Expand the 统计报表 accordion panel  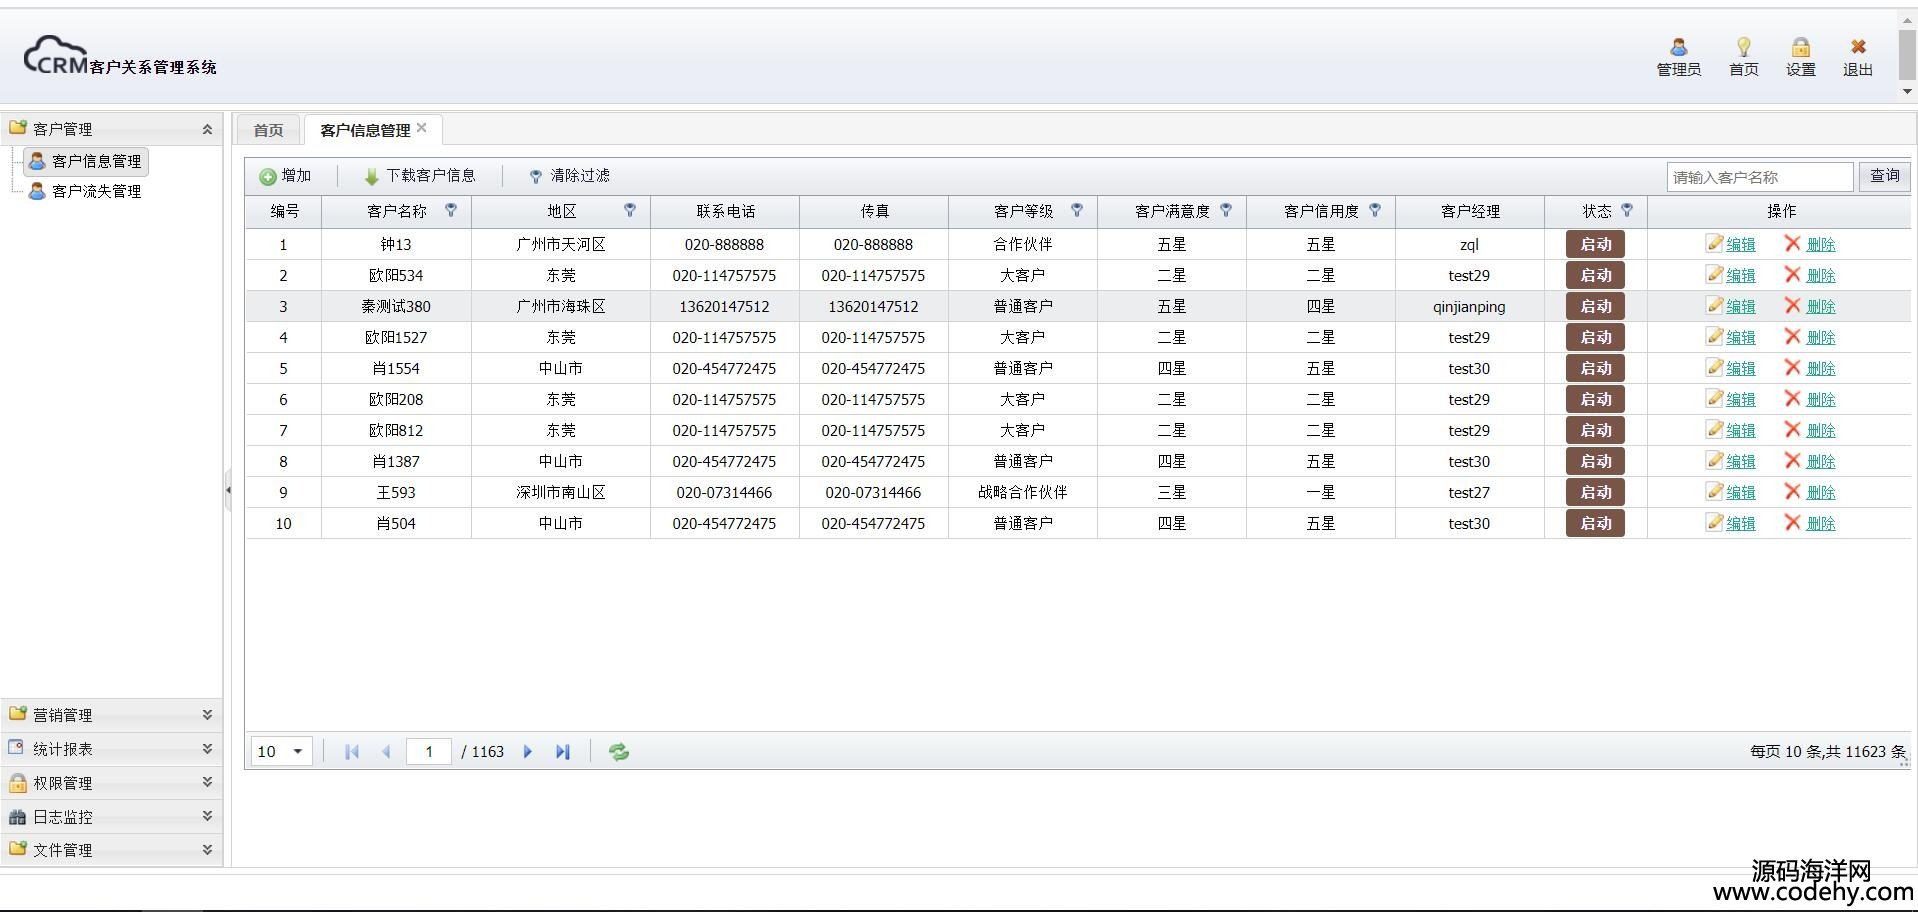coord(207,748)
